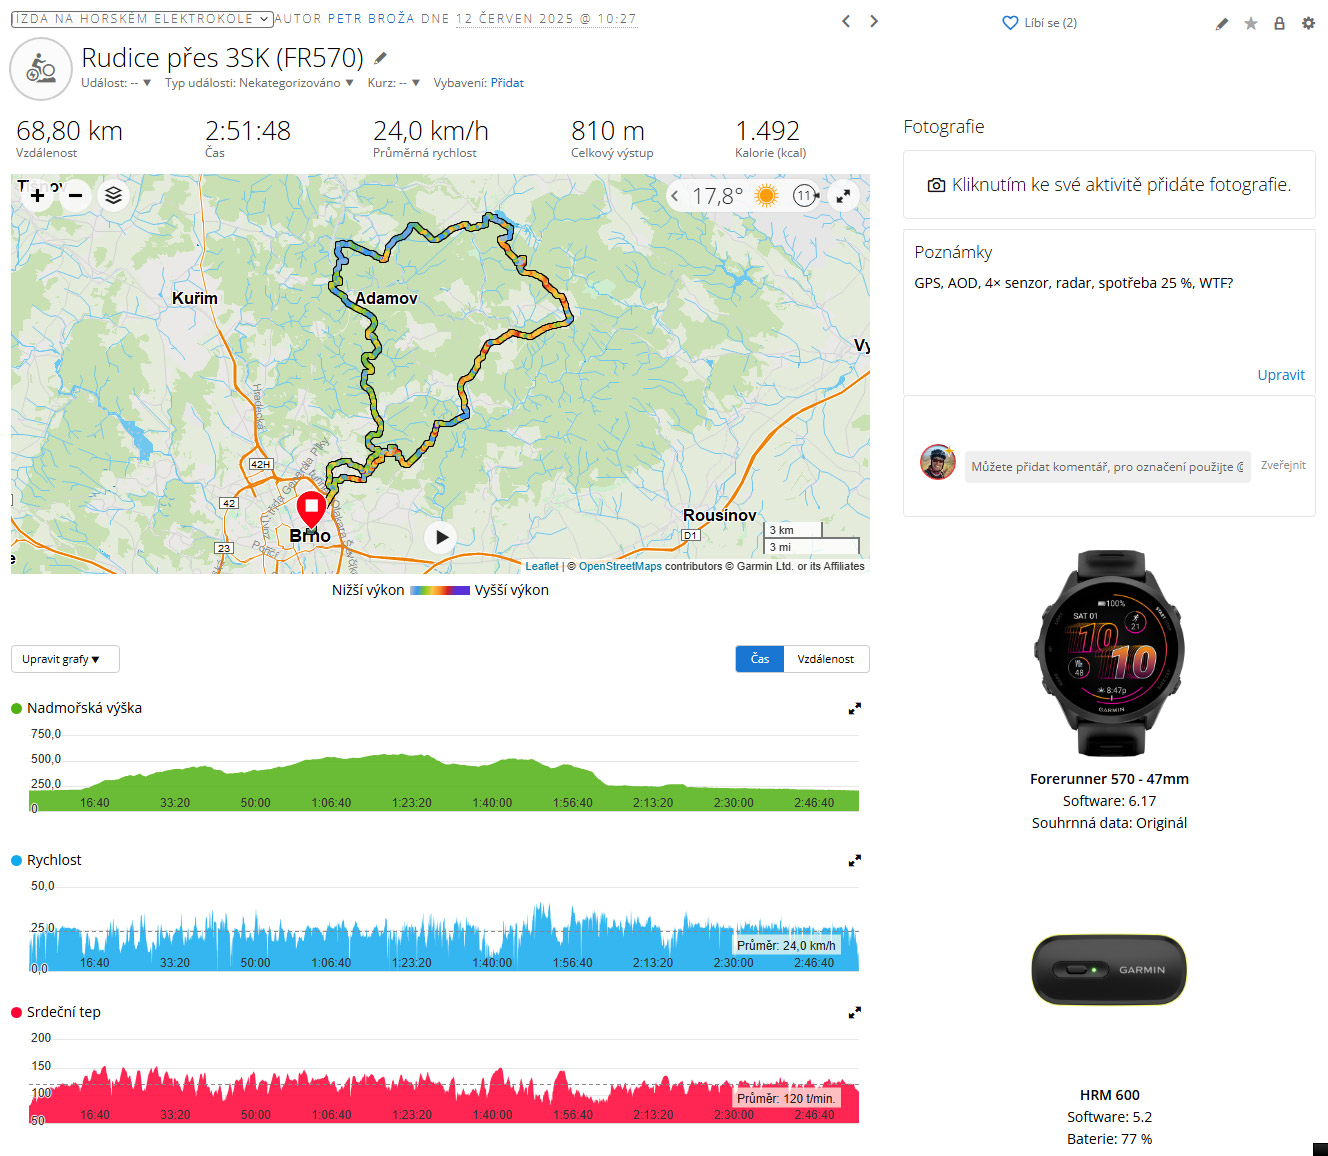Open the activity type dropdown at top
This screenshot has height=1156, width=1328.
[142, 19]
